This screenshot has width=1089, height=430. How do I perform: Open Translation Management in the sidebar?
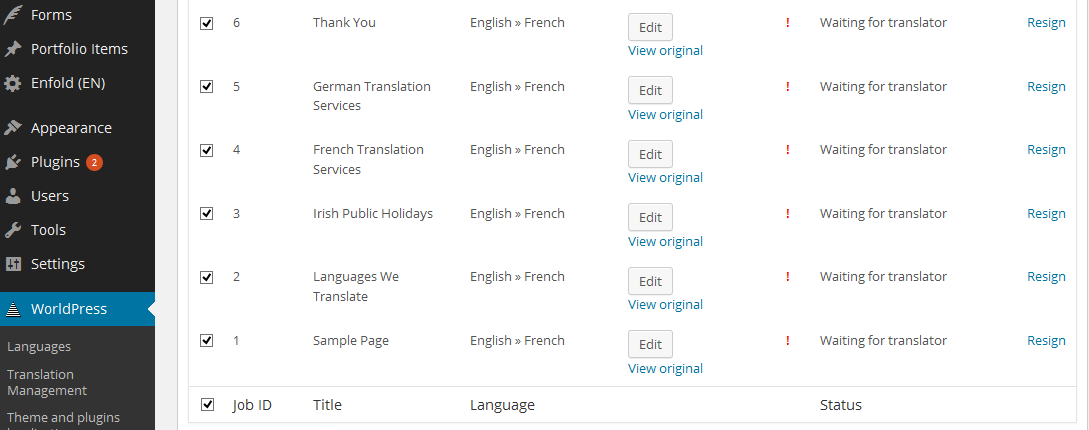click(47, 382)
